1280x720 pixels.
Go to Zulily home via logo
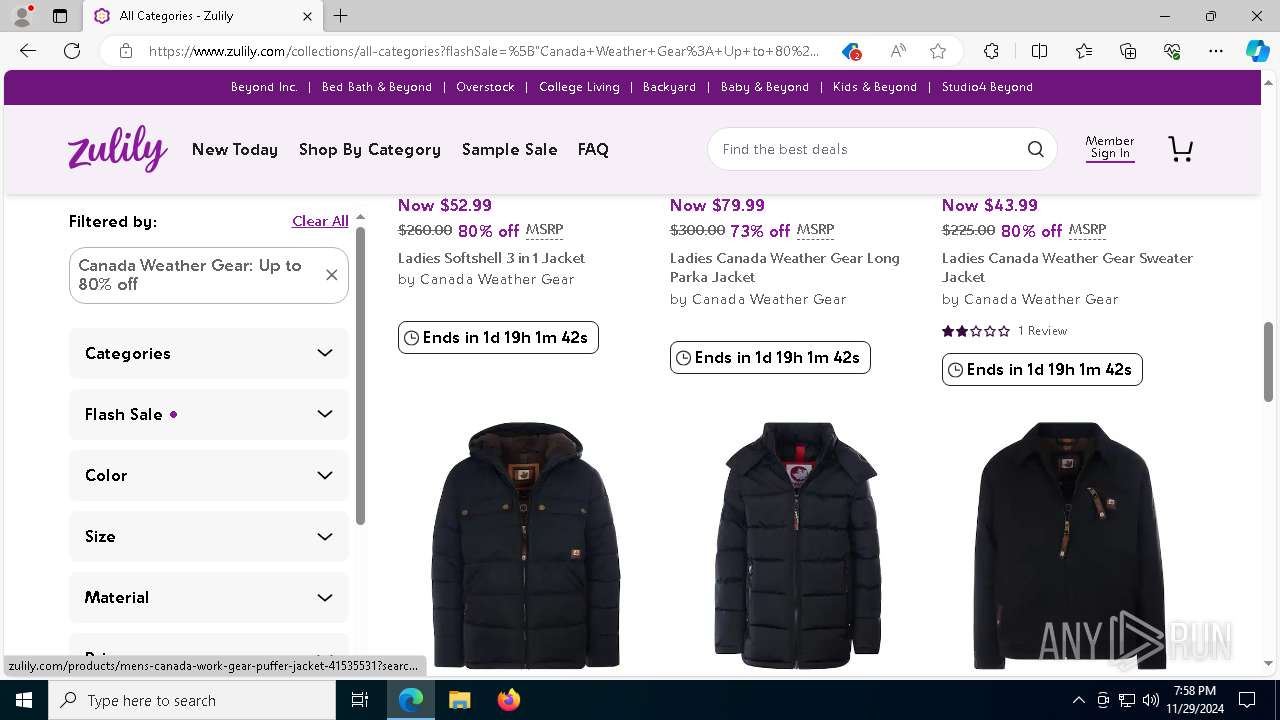click(x=118, y=149)
